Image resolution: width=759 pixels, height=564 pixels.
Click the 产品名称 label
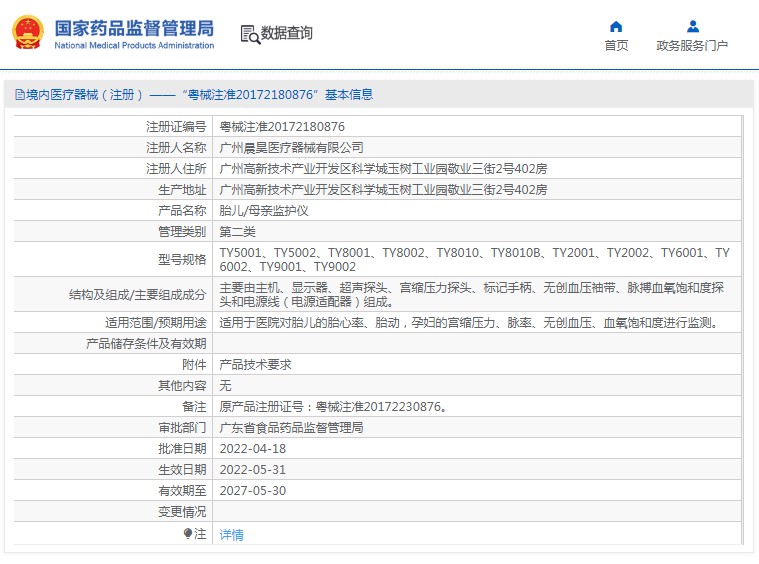pos(182,211)
